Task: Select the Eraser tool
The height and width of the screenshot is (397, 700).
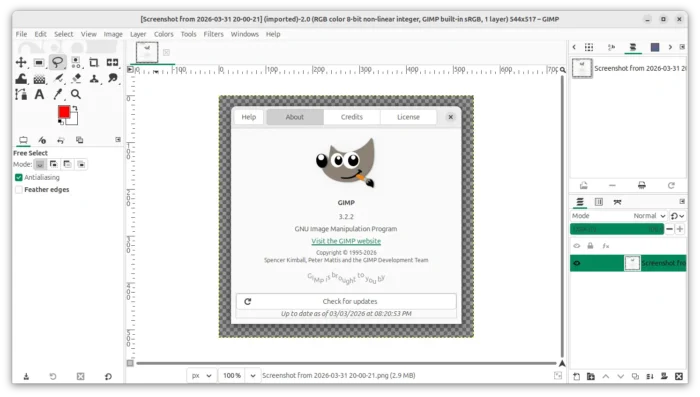Action: click(x=76, y=79)
